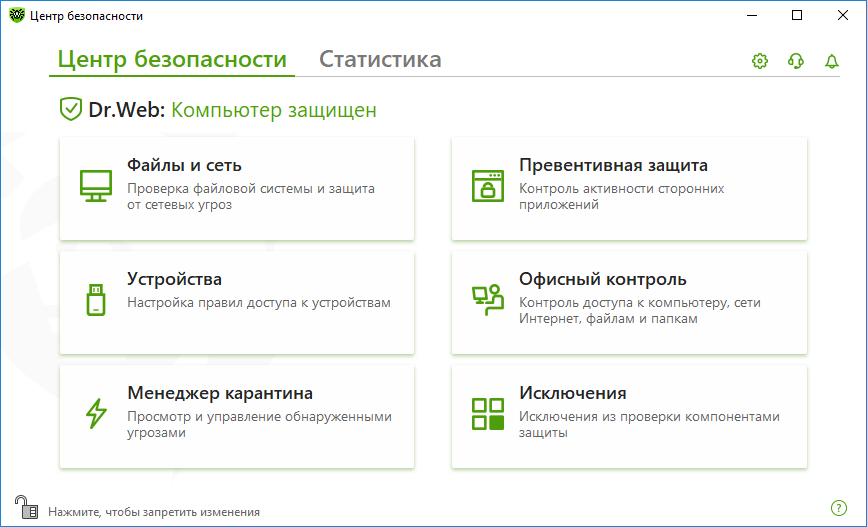
Task: Click the green help question mark icon
Action: [839, 508]
